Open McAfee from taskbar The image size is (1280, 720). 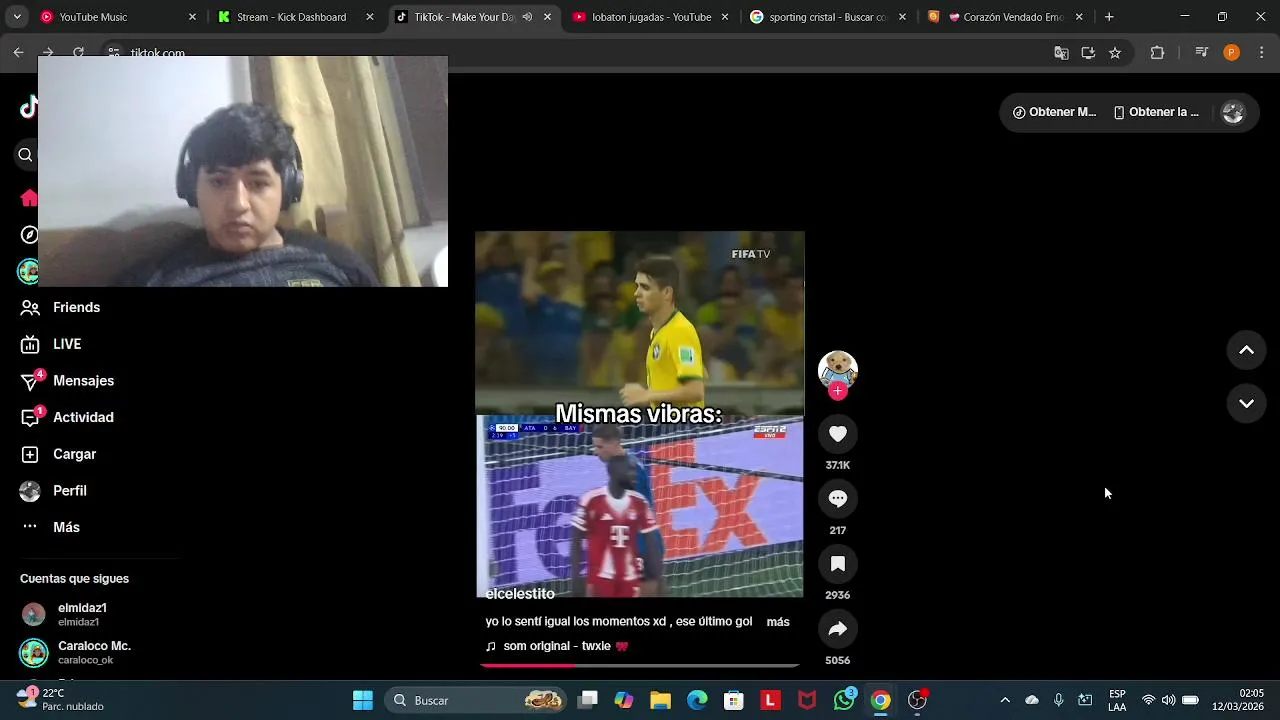tap(807, 700)
